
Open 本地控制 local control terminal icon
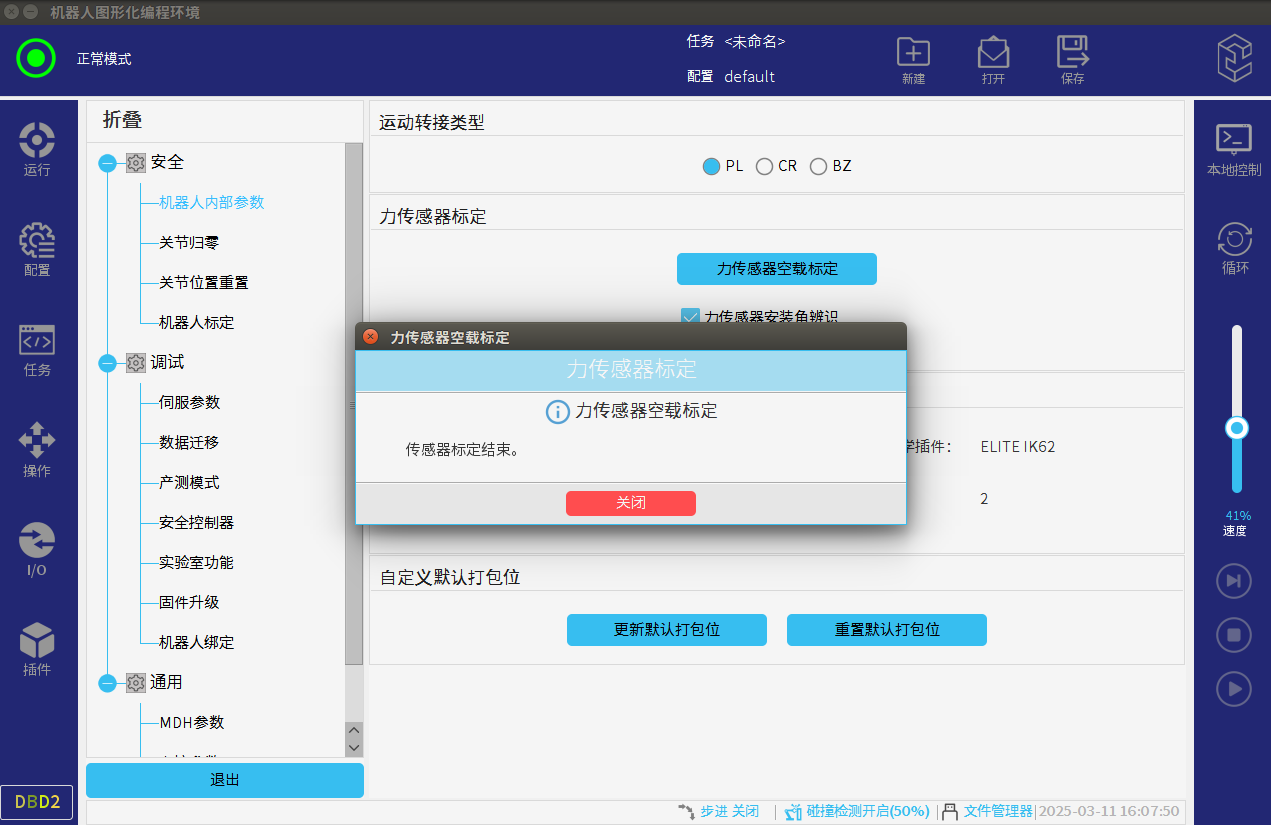click(1233, 148)
